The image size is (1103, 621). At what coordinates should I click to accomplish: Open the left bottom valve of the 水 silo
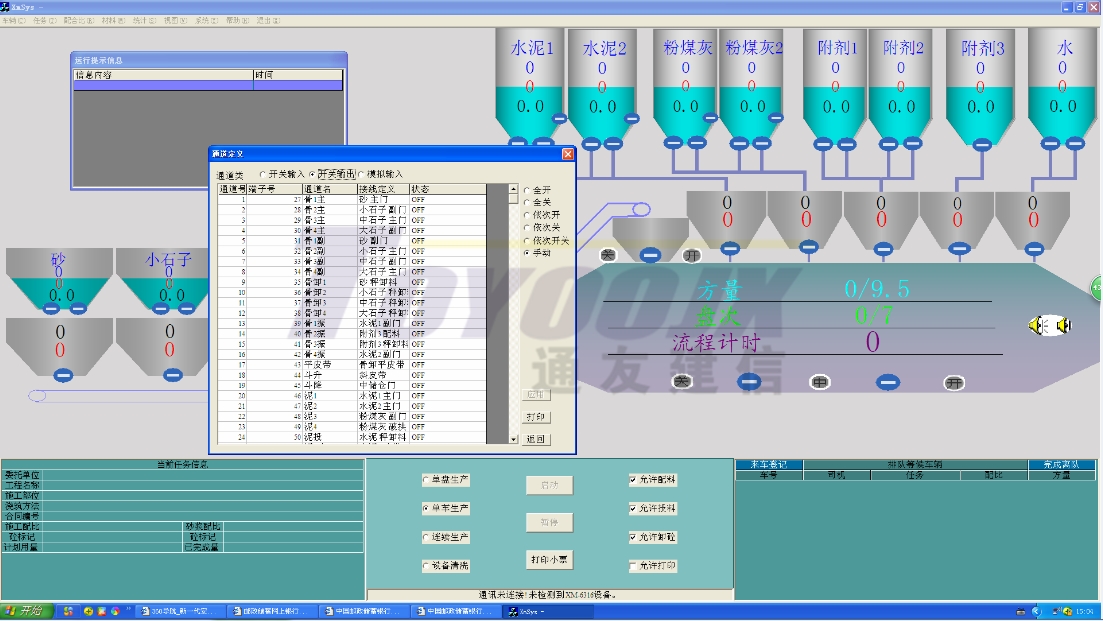pos(1051,143)
